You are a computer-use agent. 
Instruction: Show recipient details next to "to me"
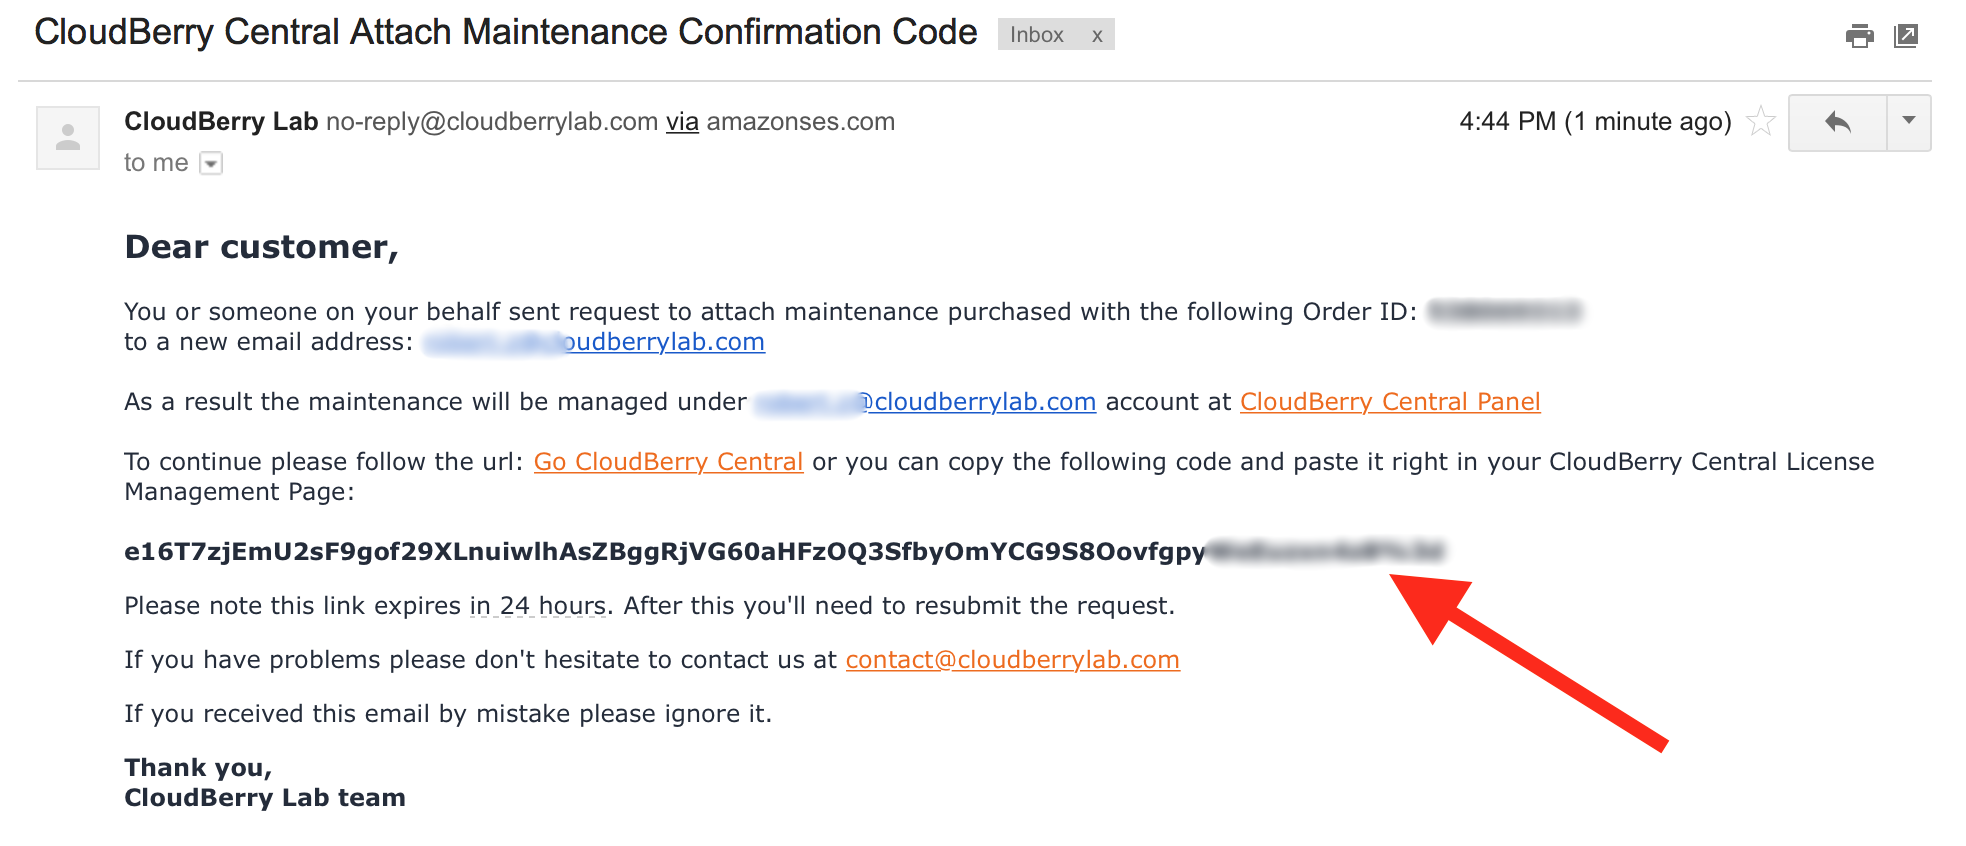pyautogui.click(x=211, y=163)
